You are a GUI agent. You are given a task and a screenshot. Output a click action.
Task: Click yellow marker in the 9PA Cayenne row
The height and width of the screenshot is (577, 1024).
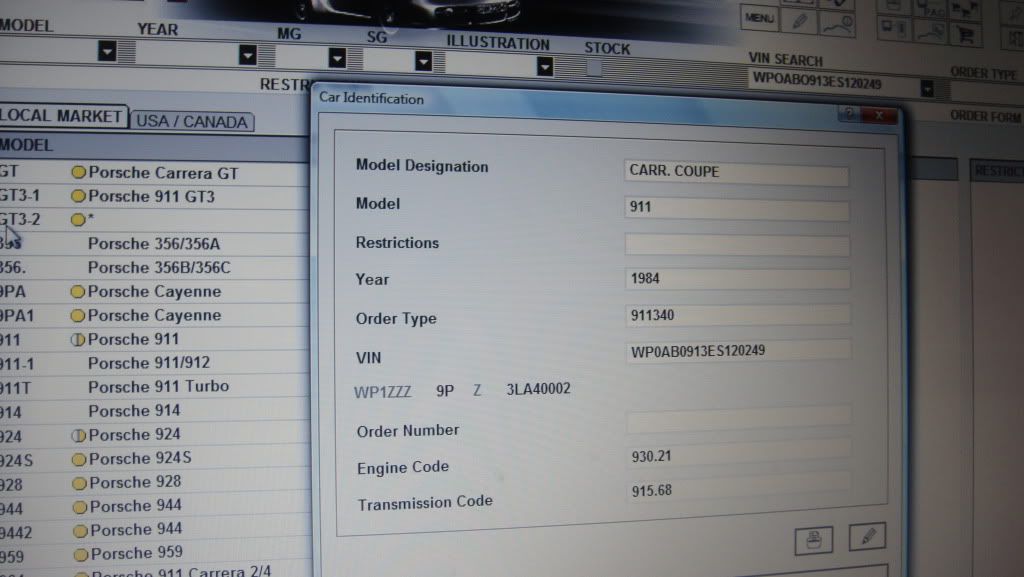coord(78,291)
